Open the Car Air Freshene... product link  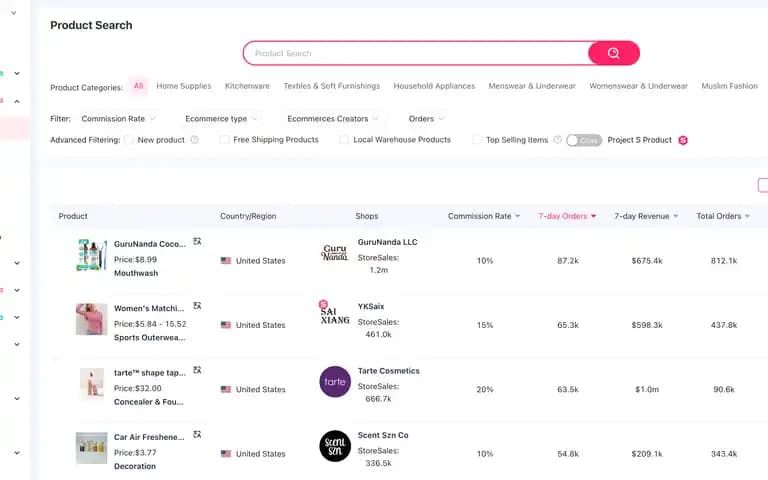[x=149, y=437]
